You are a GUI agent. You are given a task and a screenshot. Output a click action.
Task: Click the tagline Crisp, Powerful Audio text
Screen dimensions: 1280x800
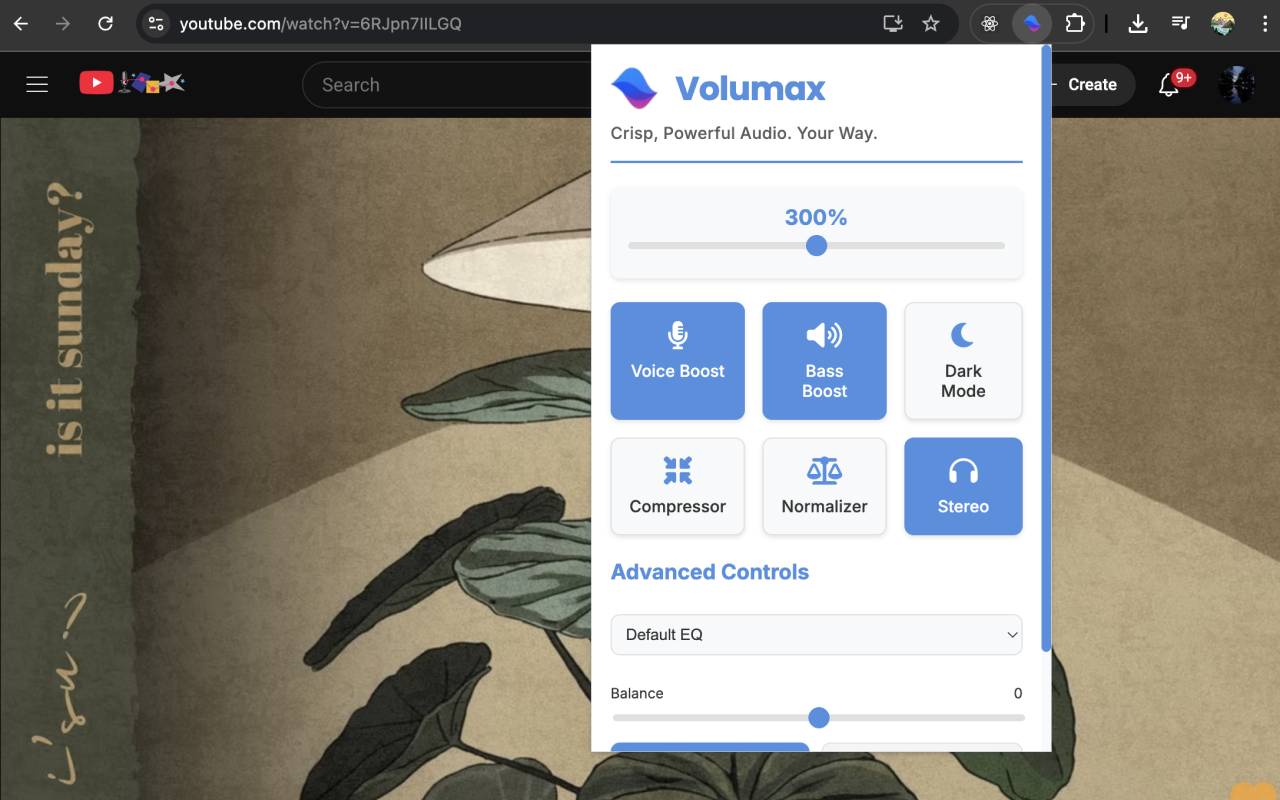click(x=744, y=133)
